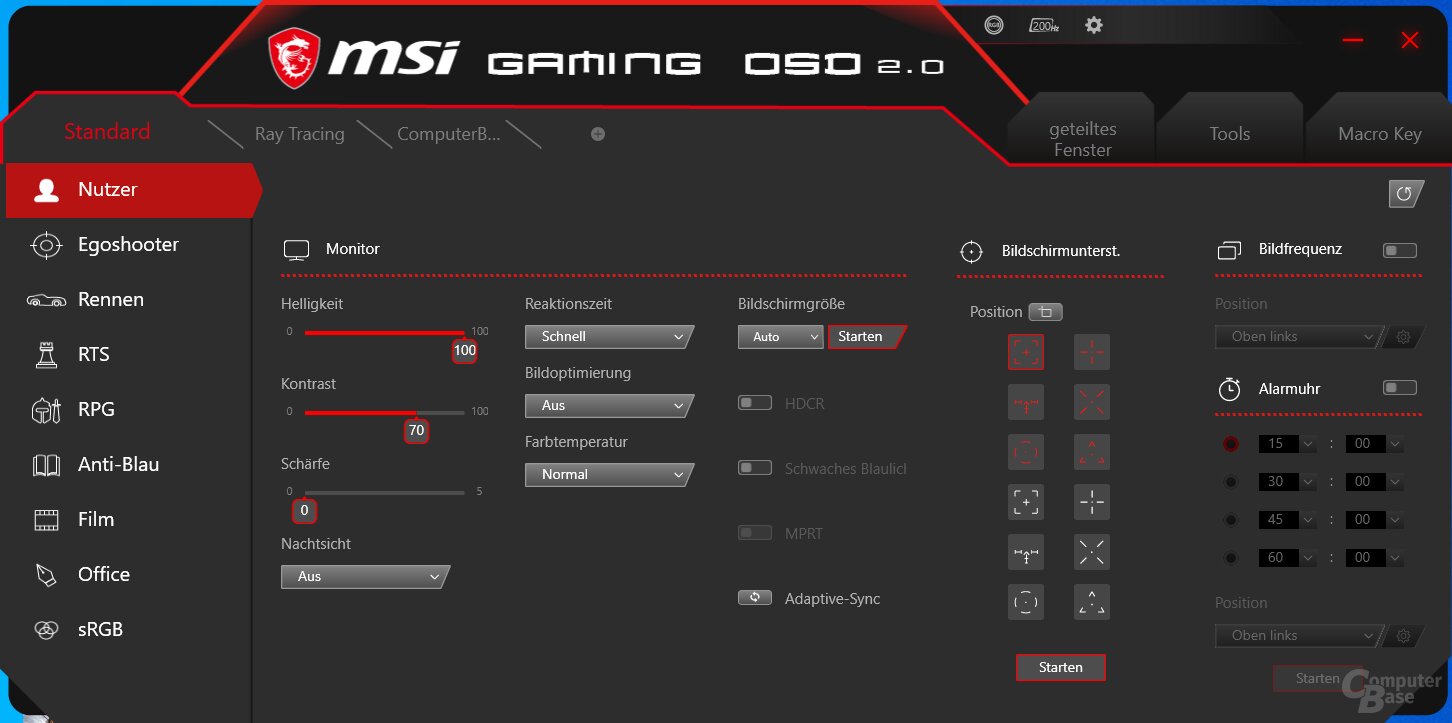Open the Farbtemperatur dropdown showing Normal
The image size is (1452, 723).
(x=609, y=475)
